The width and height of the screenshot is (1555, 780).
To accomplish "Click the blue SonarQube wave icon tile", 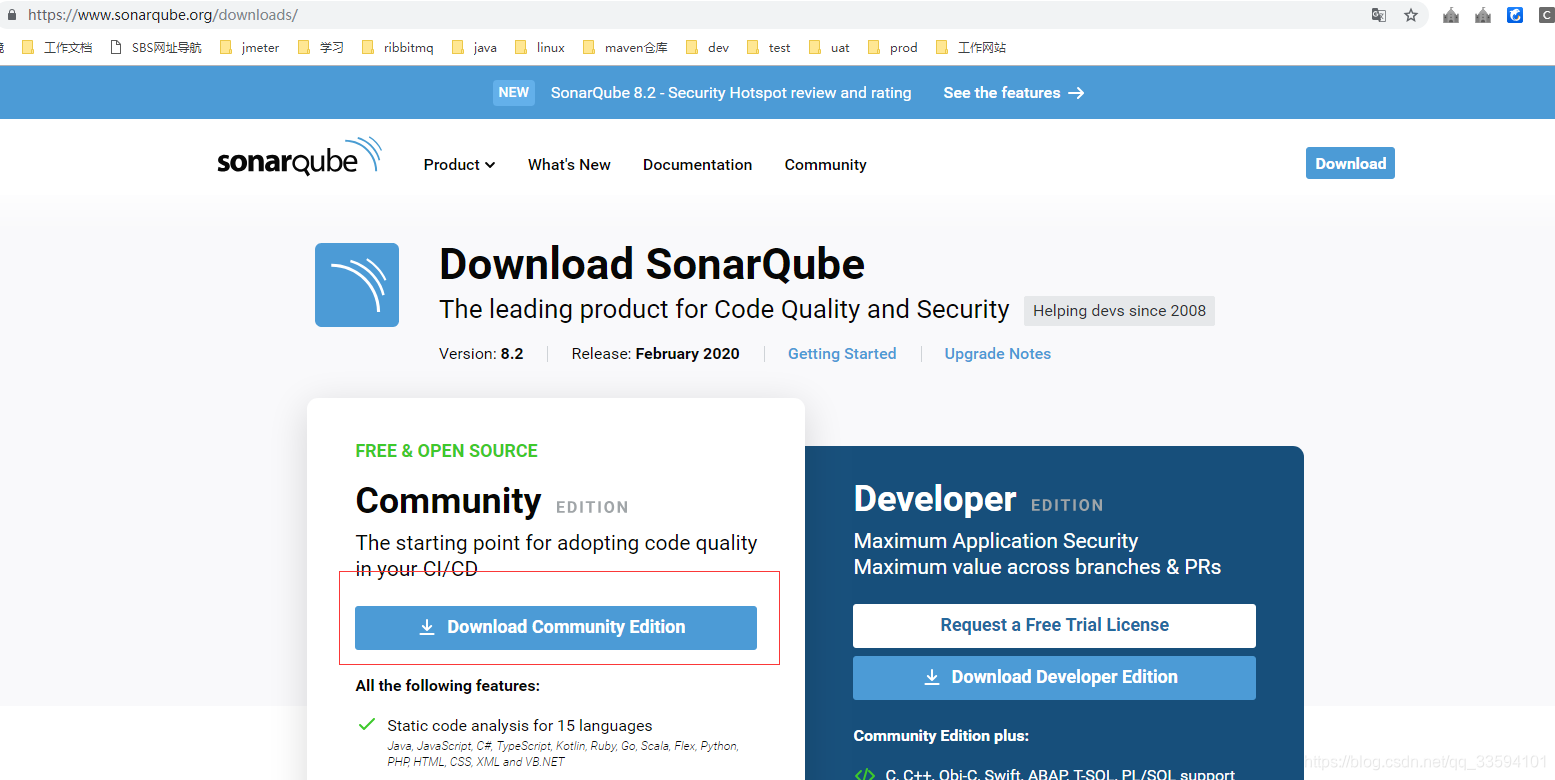I will tap(357, 285).
